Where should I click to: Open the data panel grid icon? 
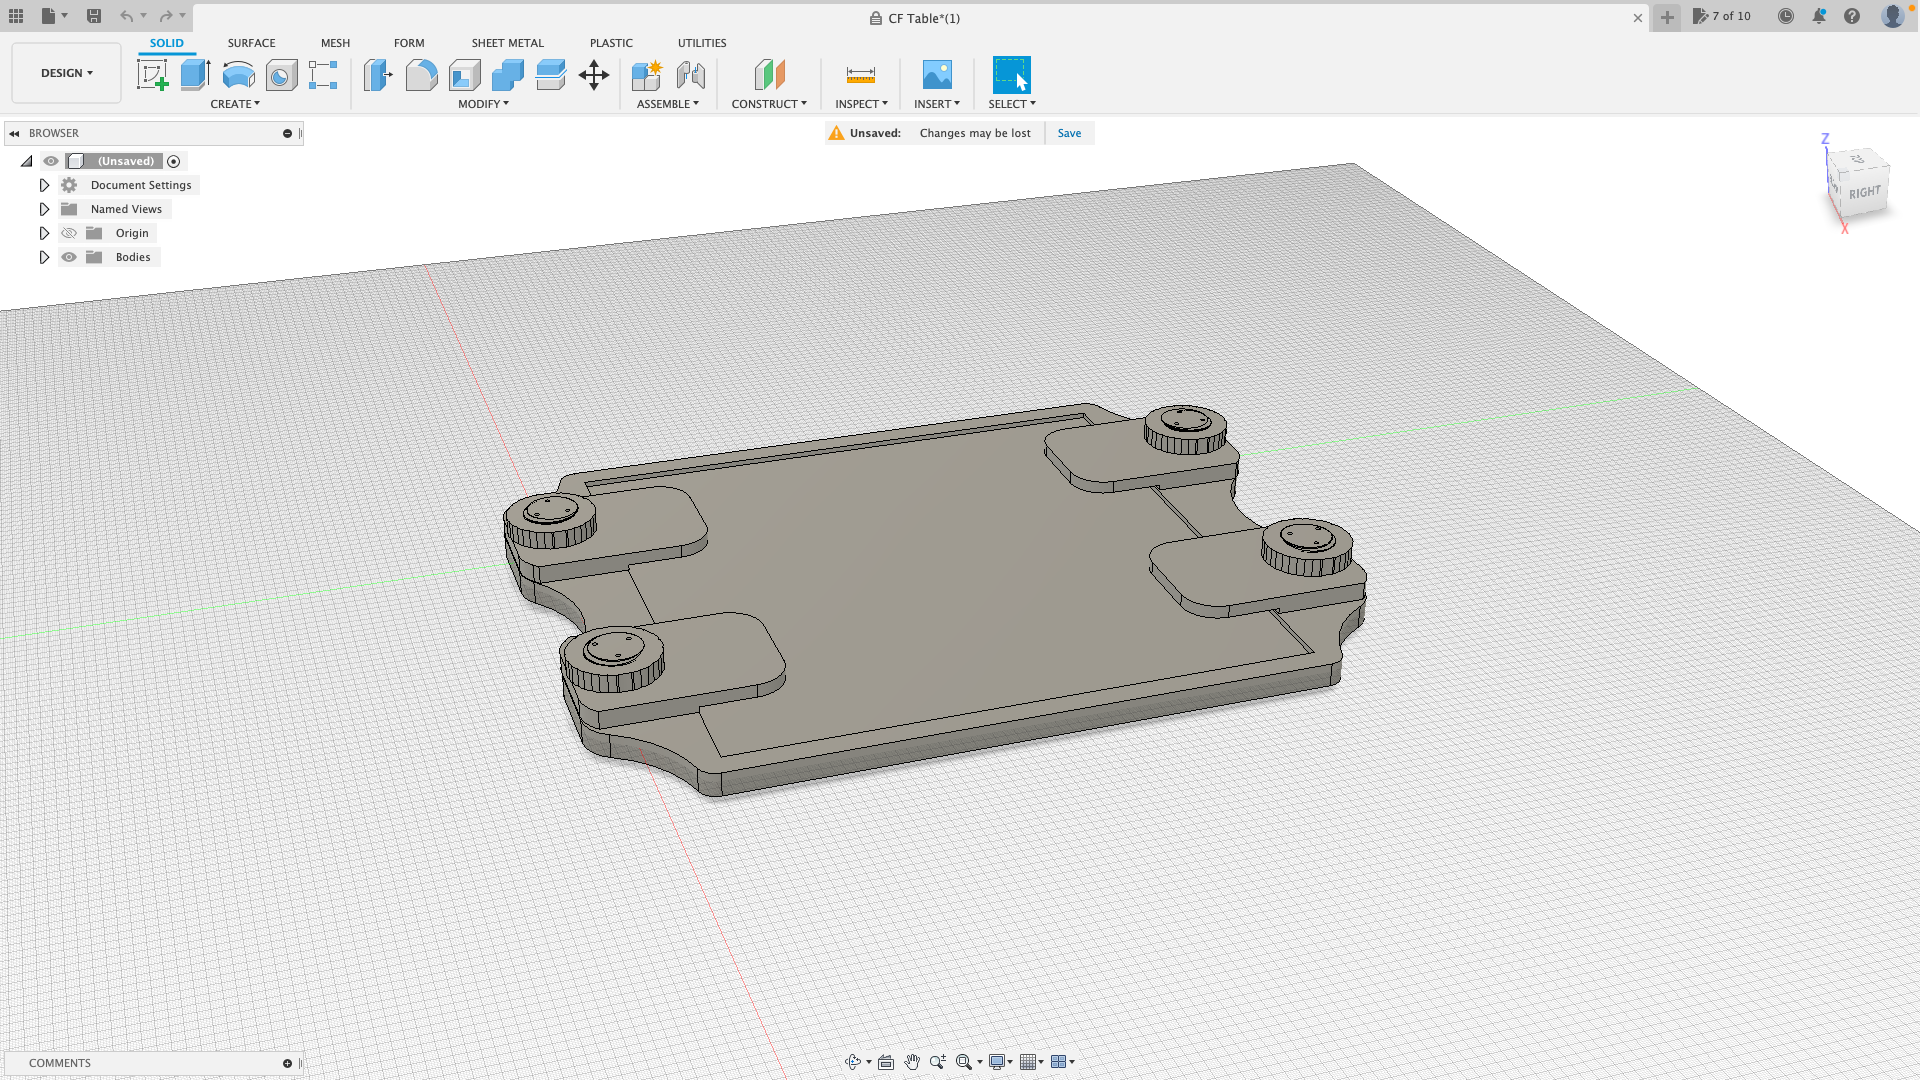(16, 16)
